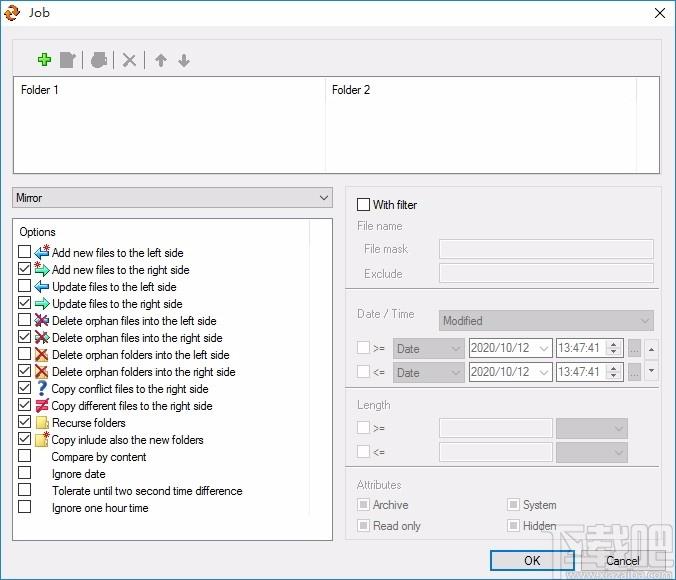Image resolution: width=676 pixels, height=580 pixels.
Task: Click the Update files right green arrow icon
Action: (x=42, y=304)
